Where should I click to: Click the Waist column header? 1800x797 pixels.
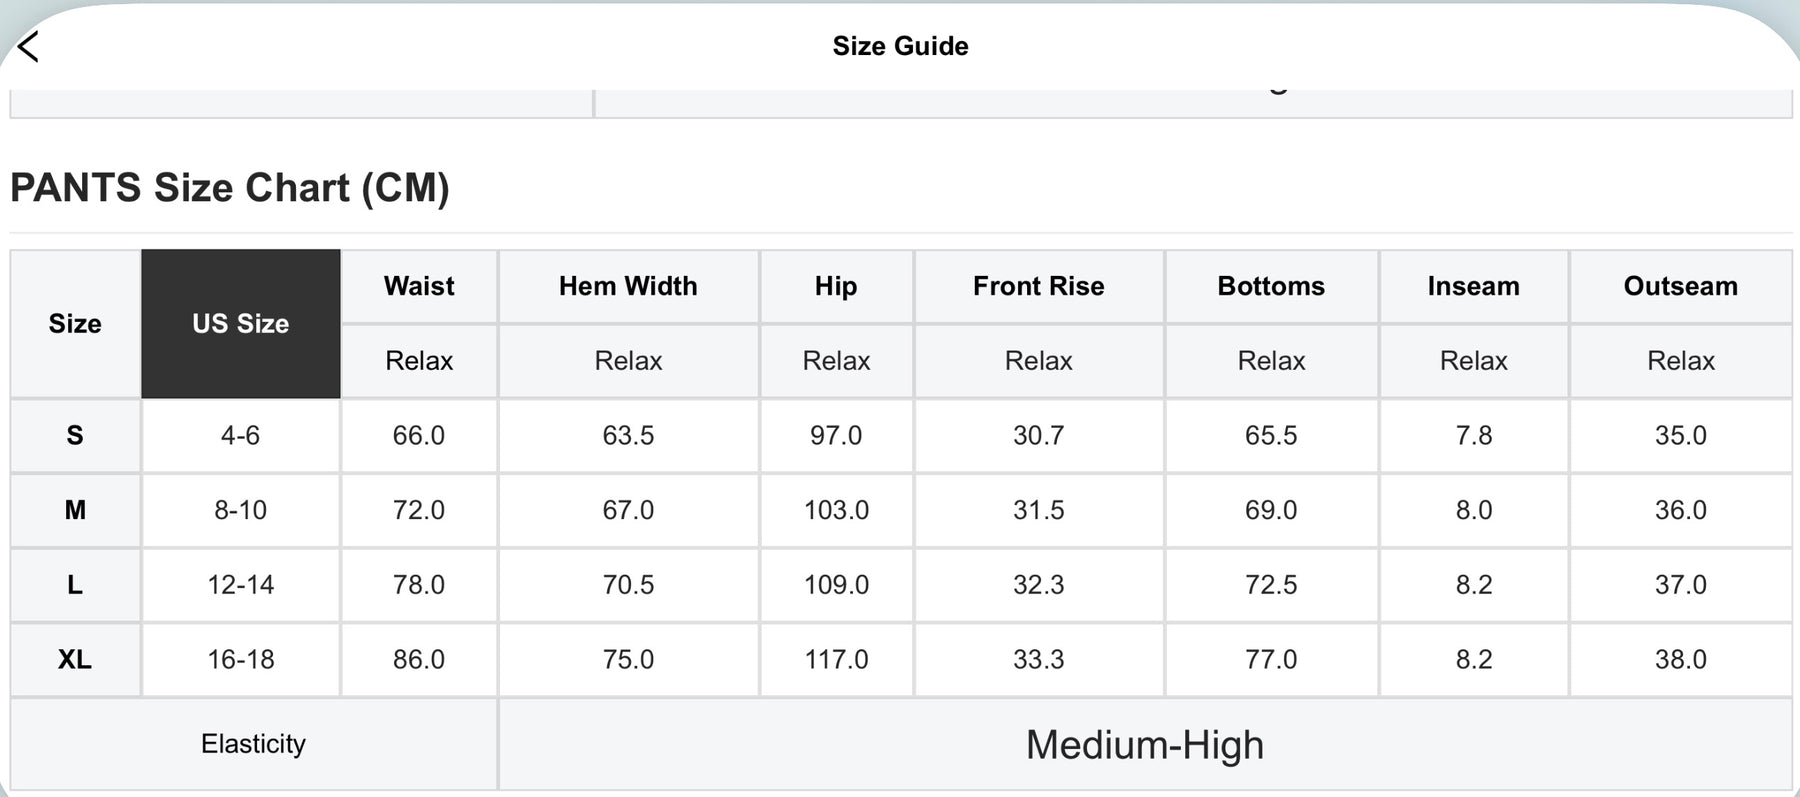point(419,286)
